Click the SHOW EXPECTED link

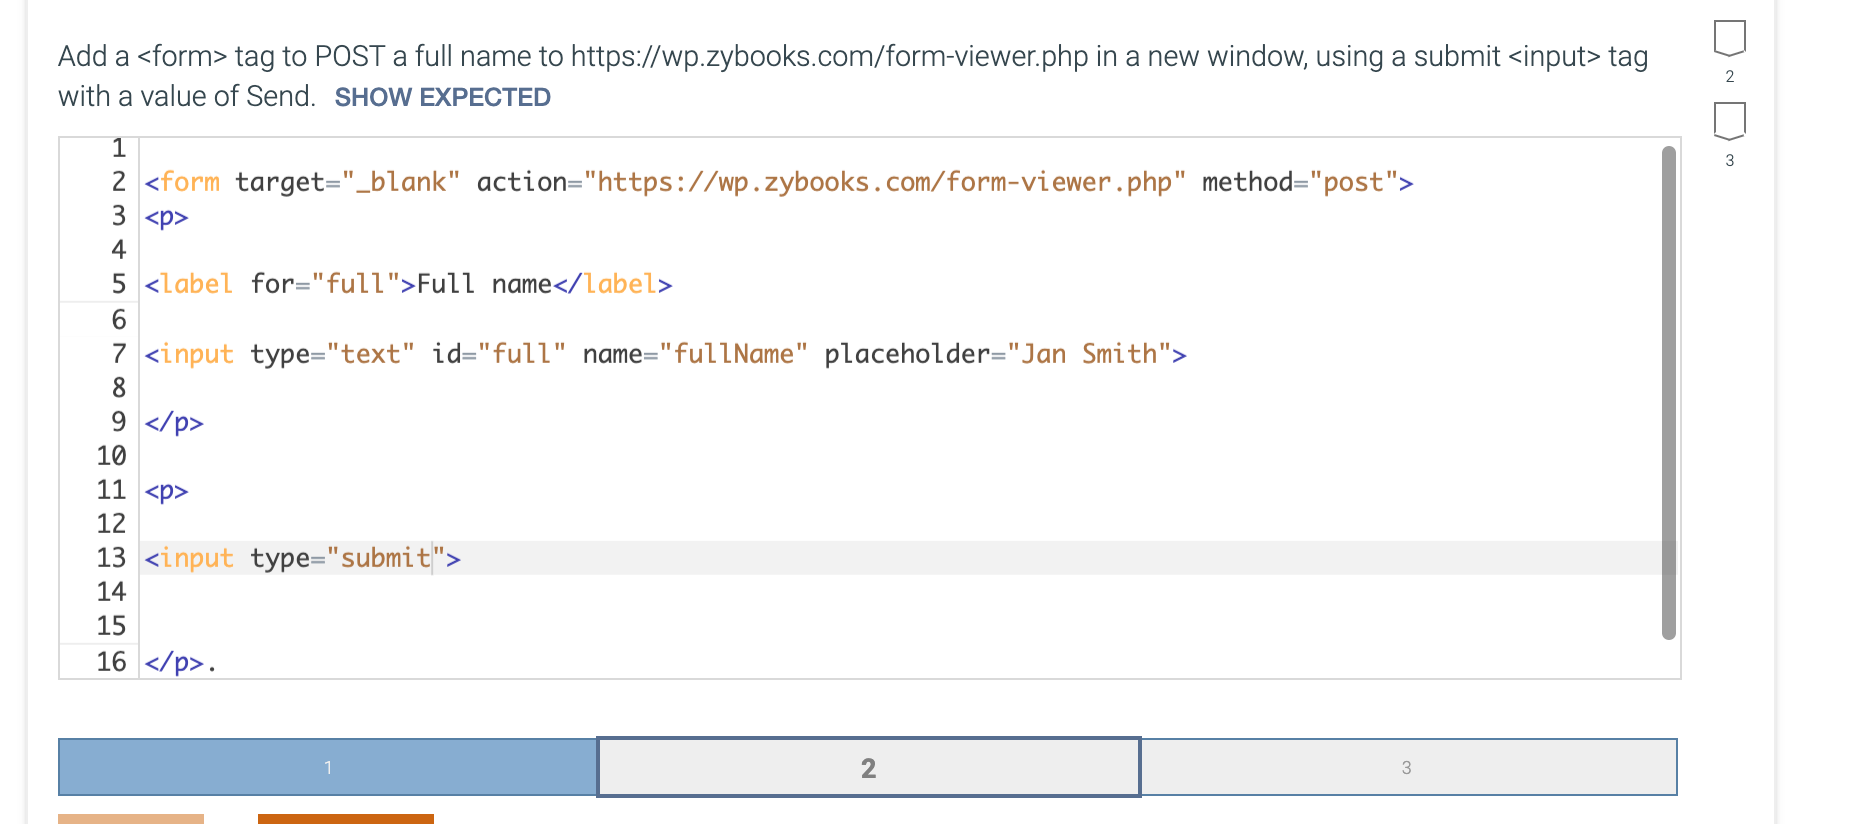coord(442,97)
